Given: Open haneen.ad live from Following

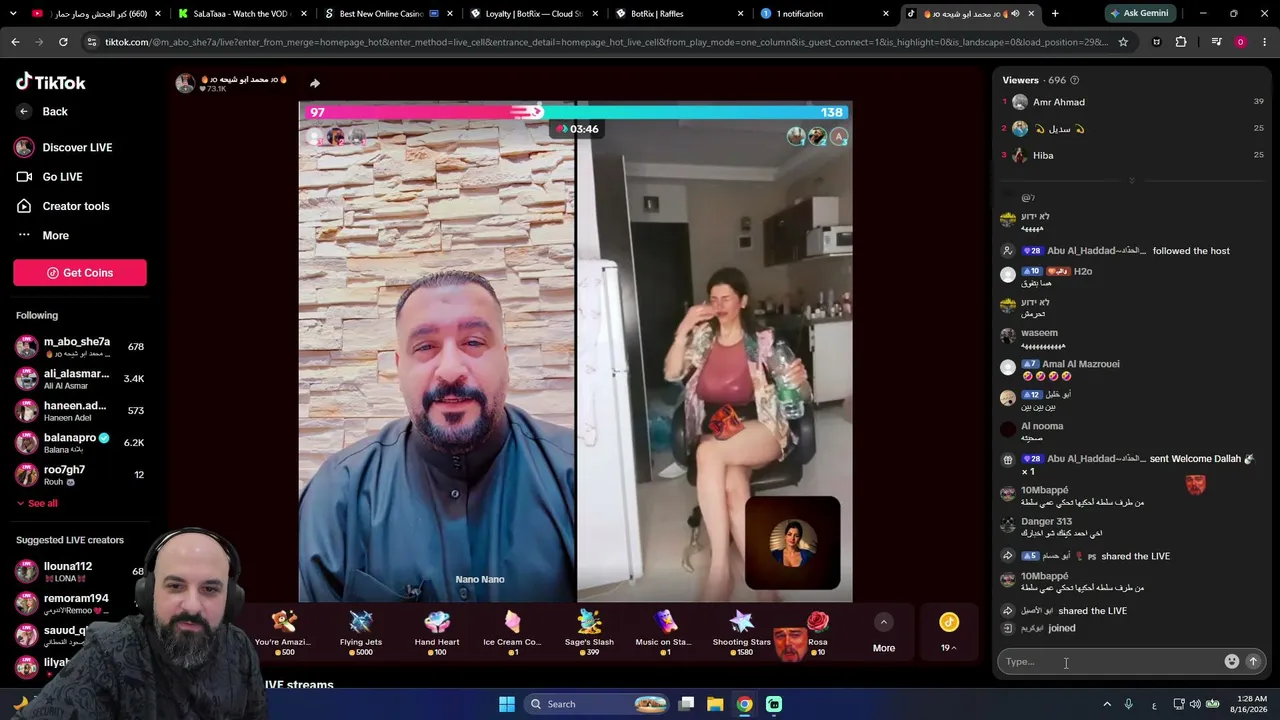Looking at the screenshot, I should click(x=80, y=411).
